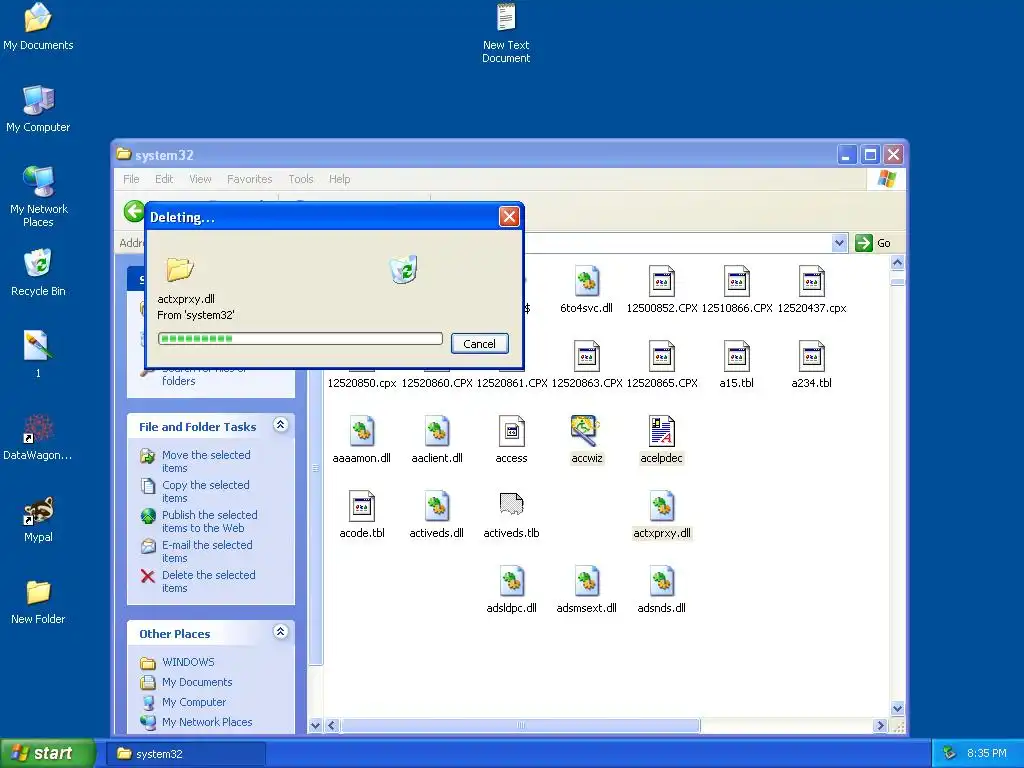The height and width of the screenshot is (768, 1024).
Task: Select the acode.tbl file
Action: (x=361, y=515)
